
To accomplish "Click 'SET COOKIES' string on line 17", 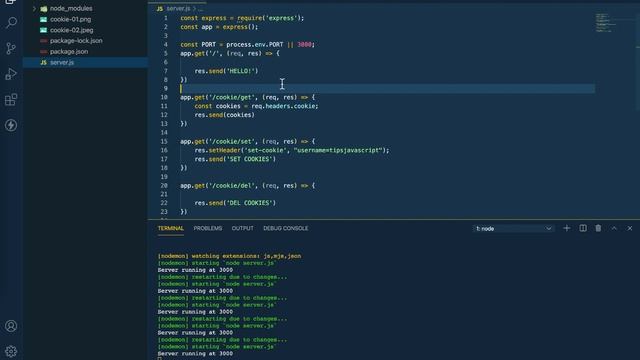I will tap(250, 159).
